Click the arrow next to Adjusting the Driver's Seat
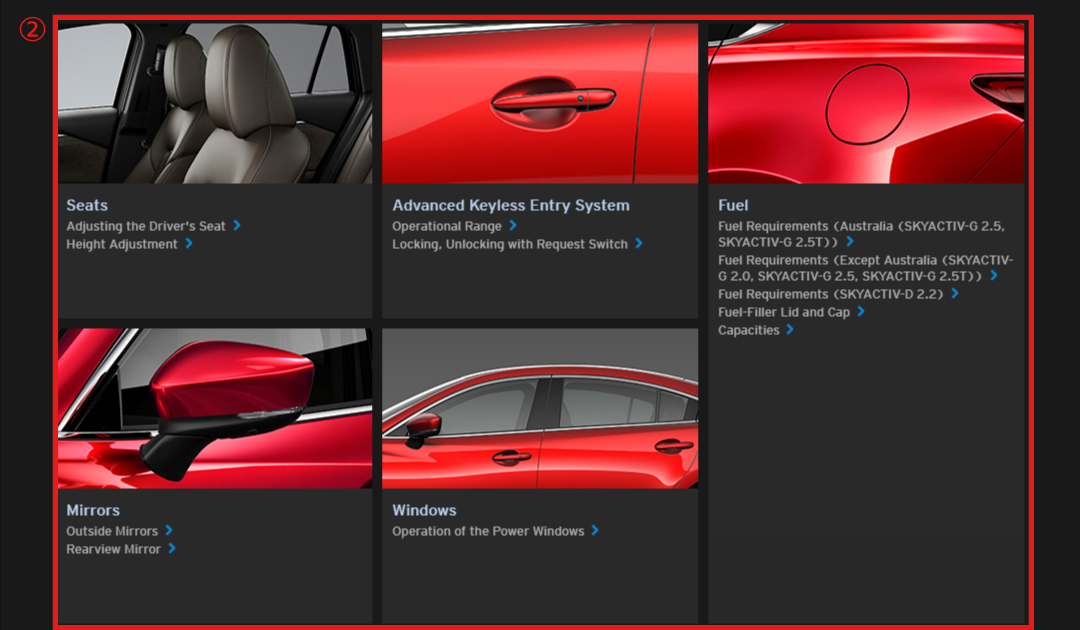 tap(237, 226)
